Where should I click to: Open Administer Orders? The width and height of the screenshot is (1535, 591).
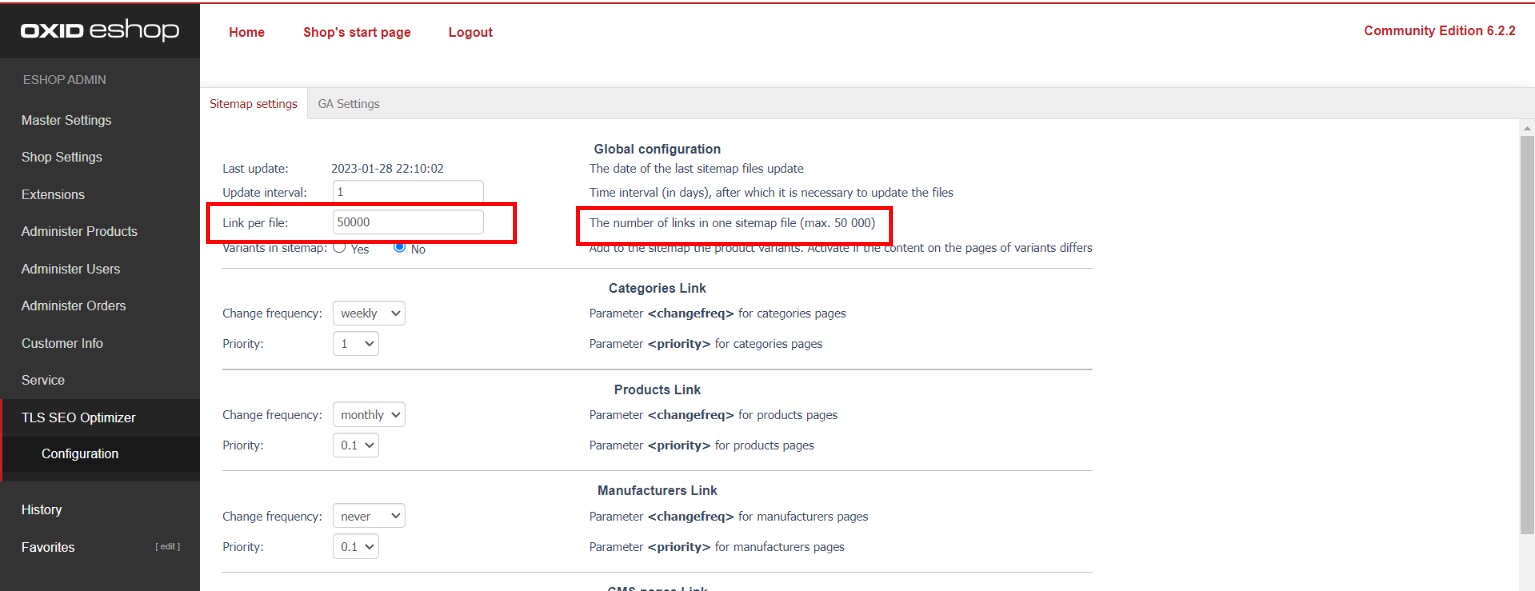coord(72,305)
